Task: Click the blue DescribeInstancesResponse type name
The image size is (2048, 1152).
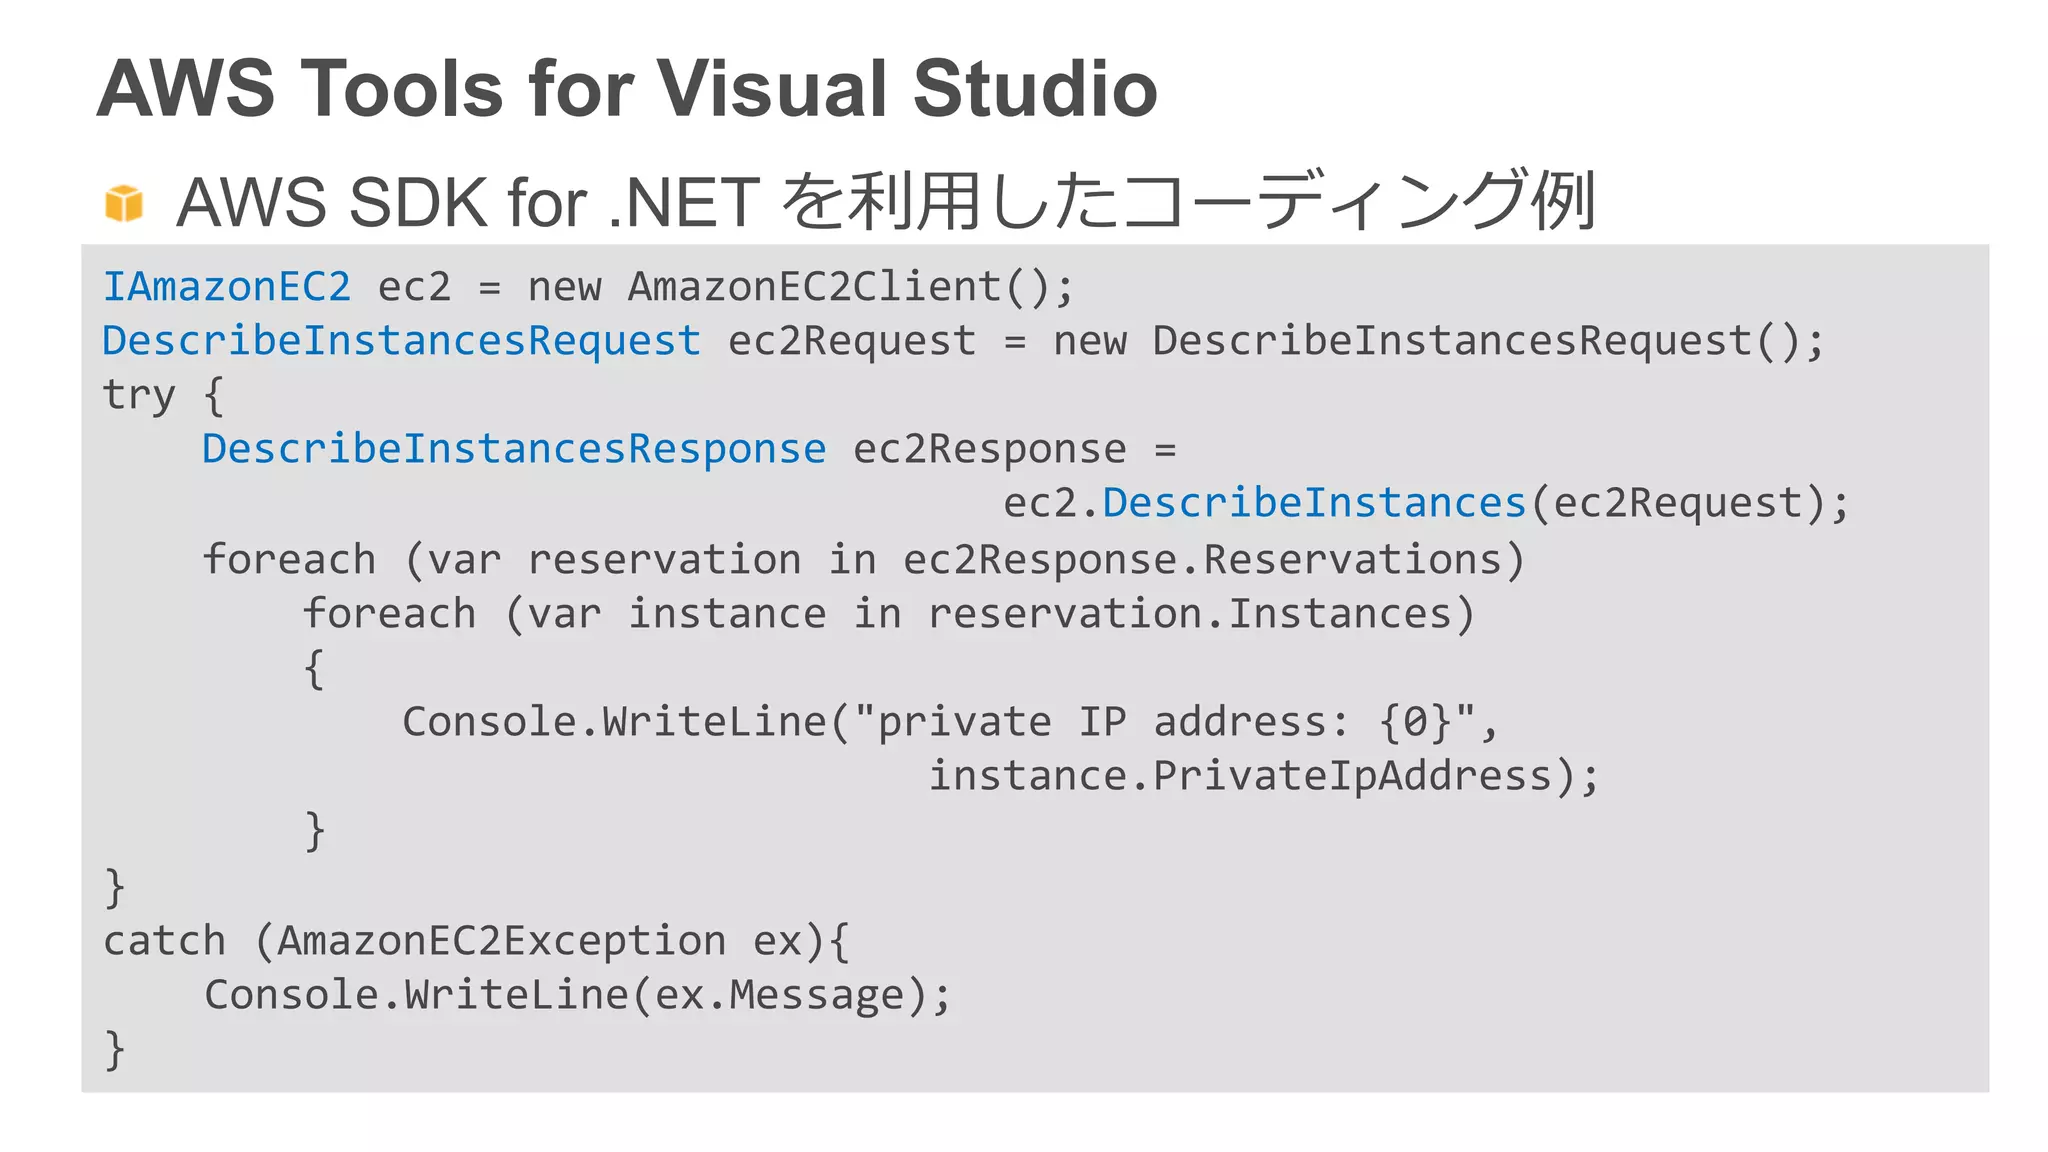Action: pos(514,449)
